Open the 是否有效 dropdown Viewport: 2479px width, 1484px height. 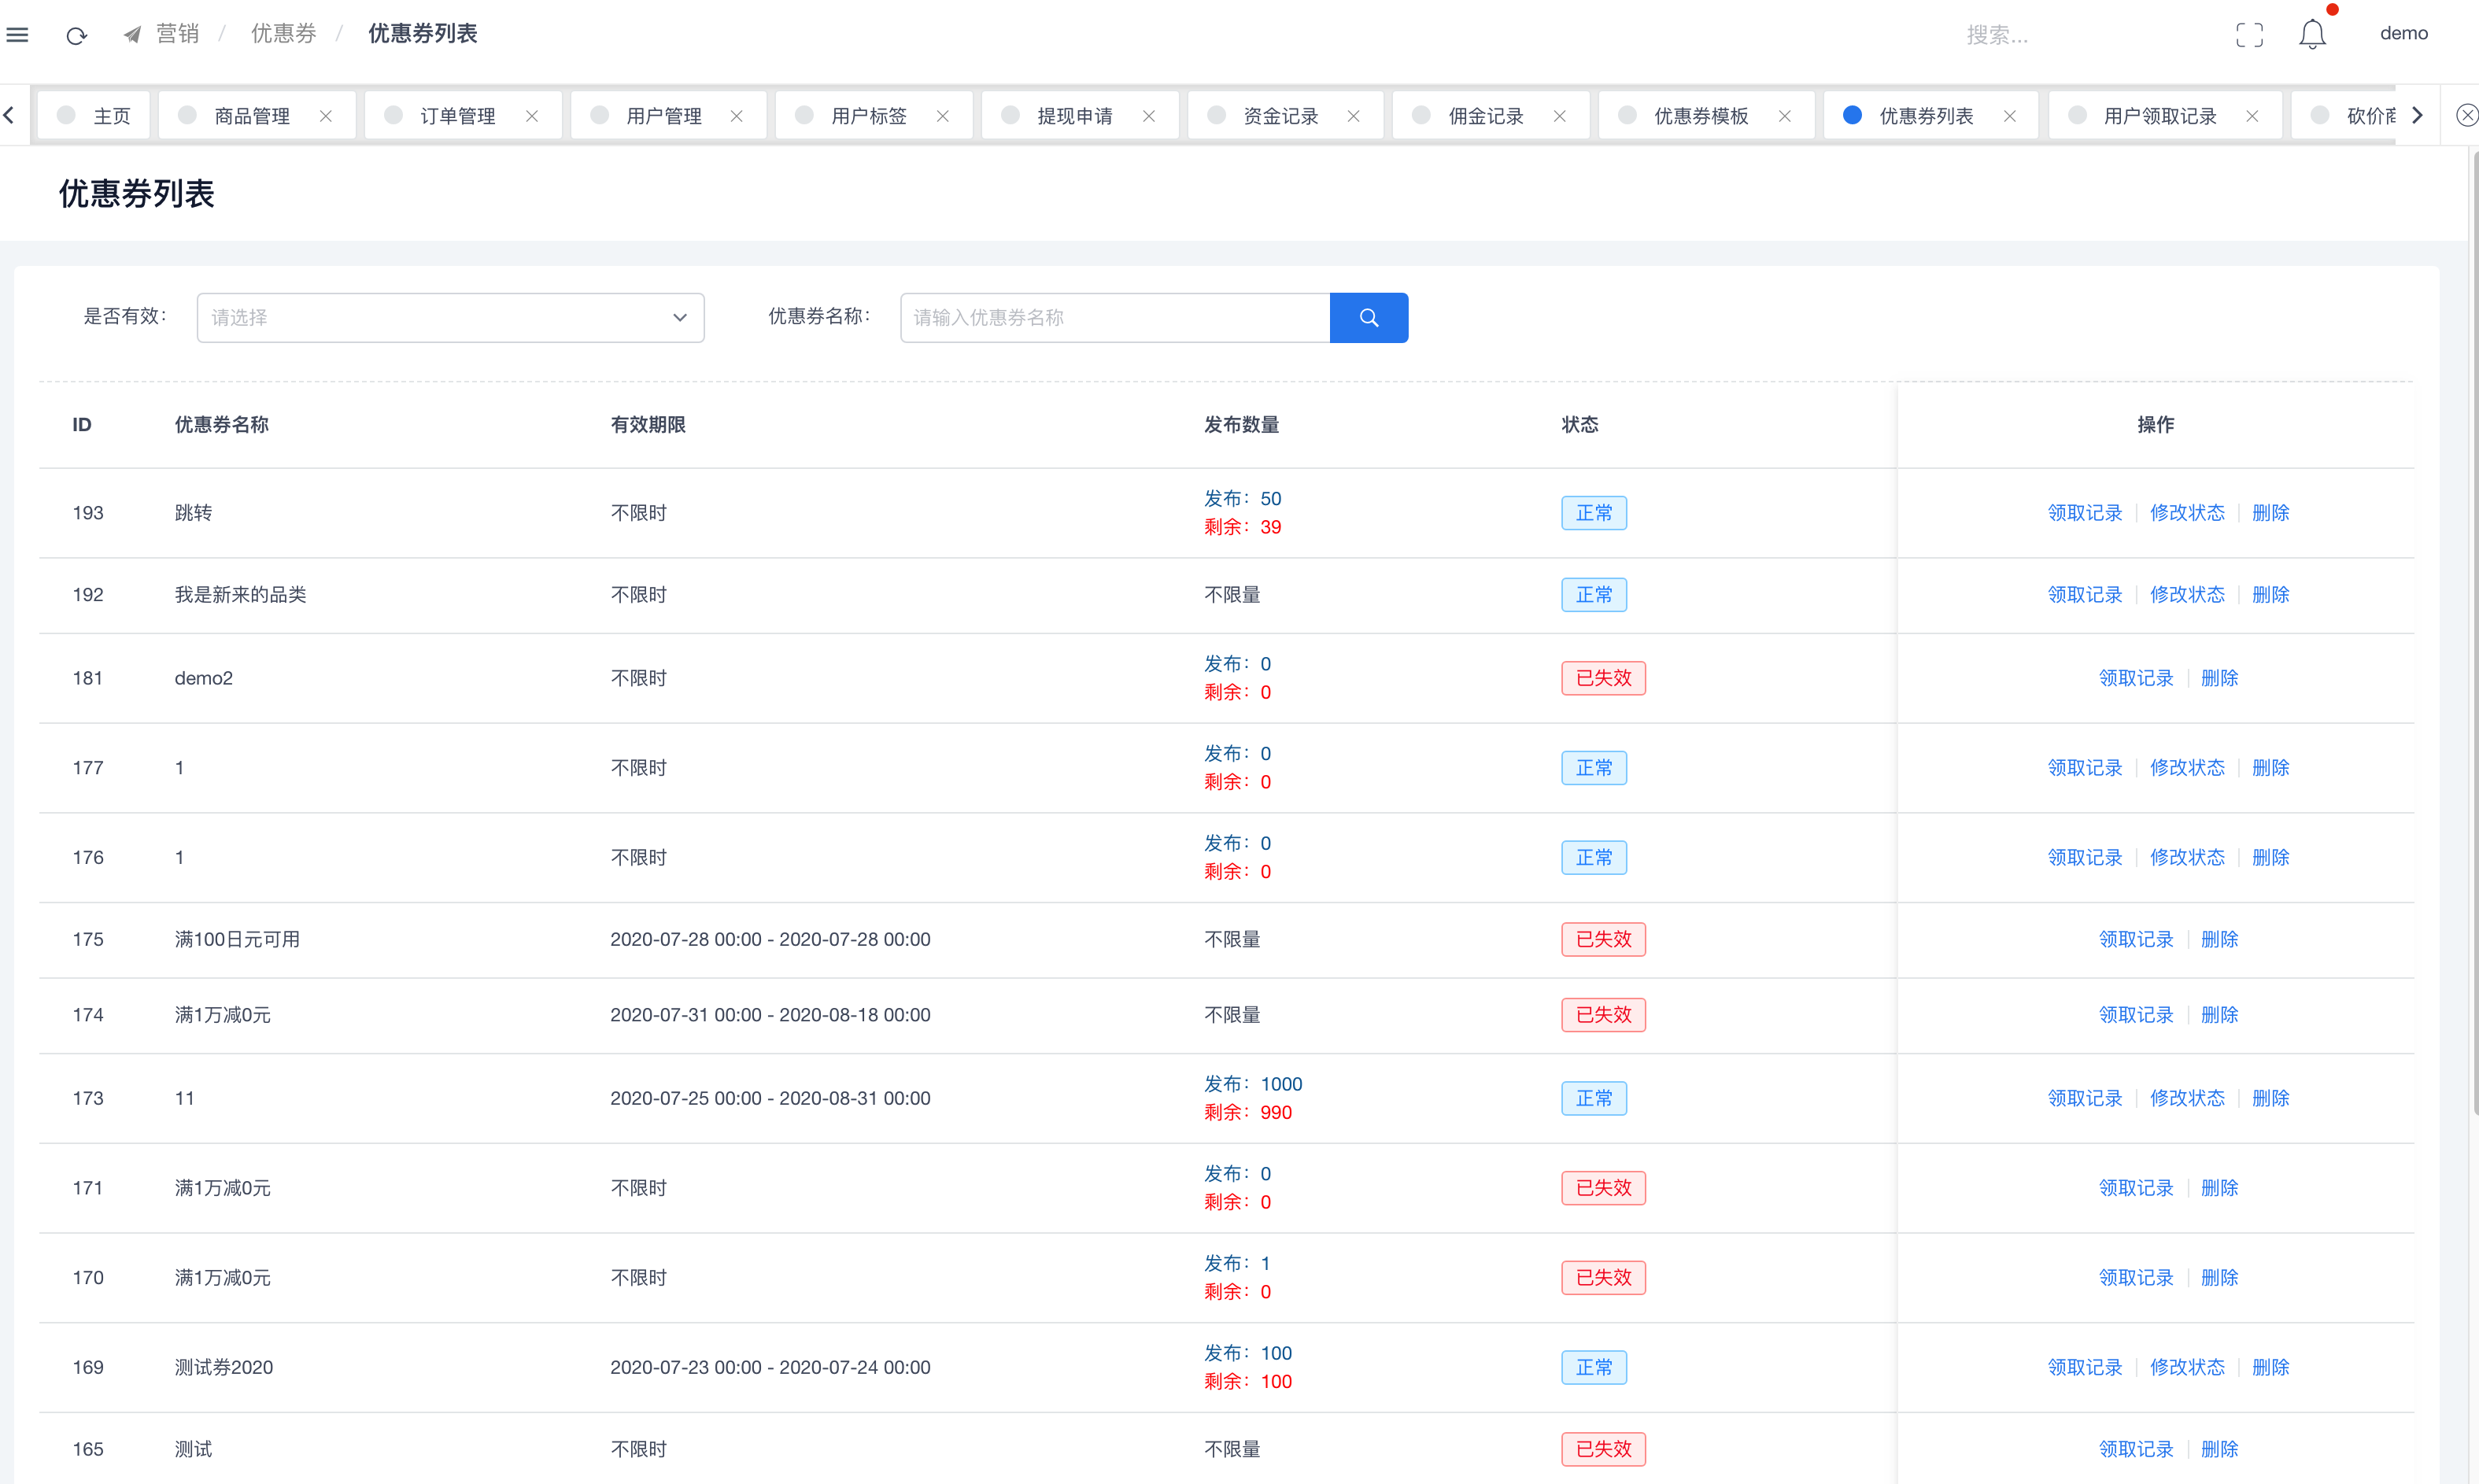pyautogui.click(x=450, y=318)
